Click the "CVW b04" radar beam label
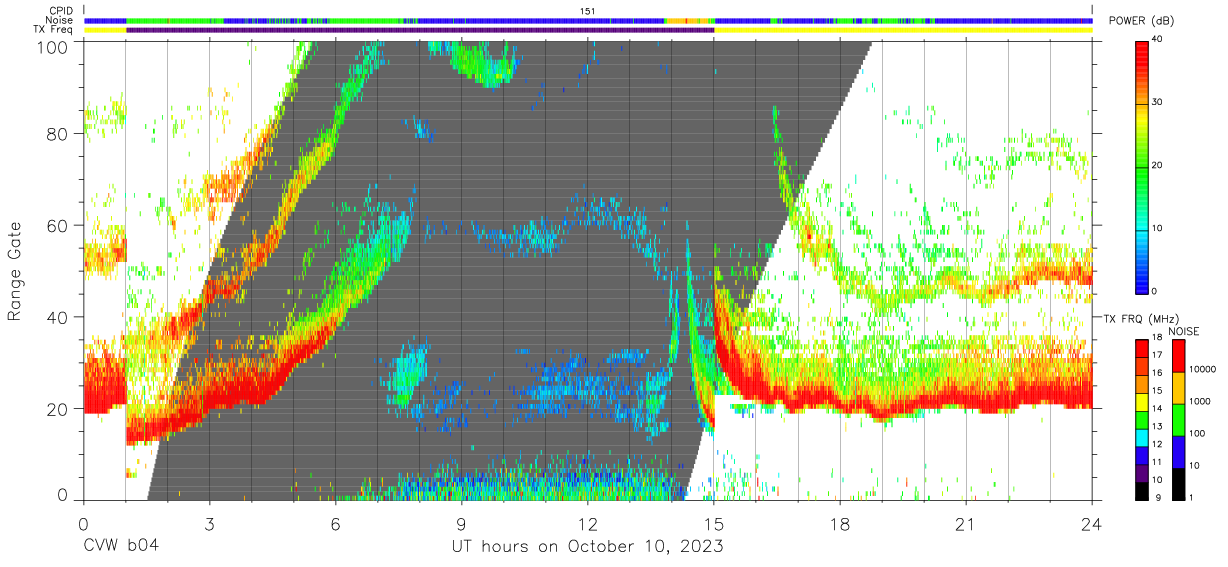1228x567 pixels. click(x=121, y=546)
